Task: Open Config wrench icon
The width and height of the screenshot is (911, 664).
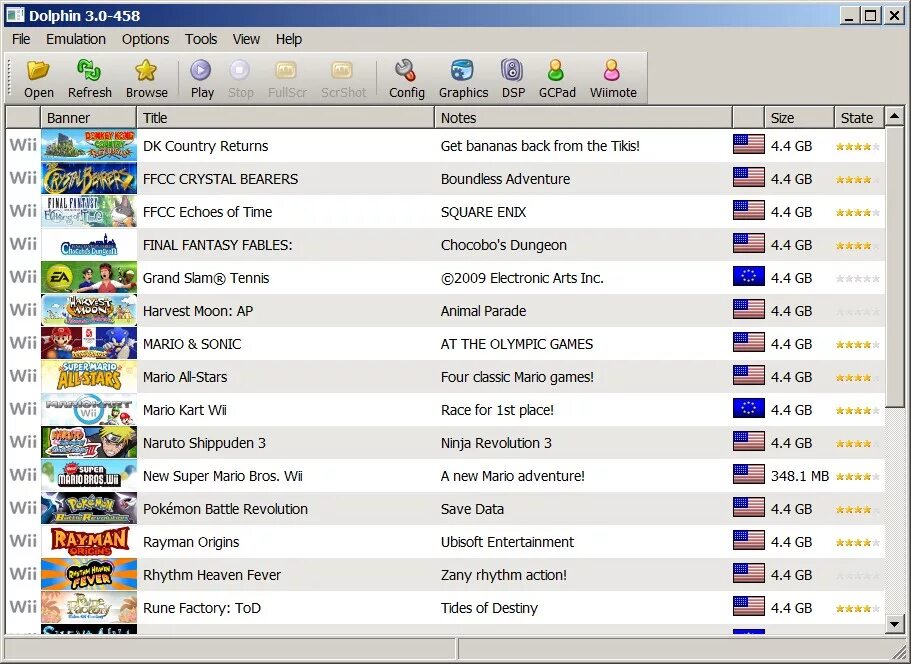Action: pos(406,71)
